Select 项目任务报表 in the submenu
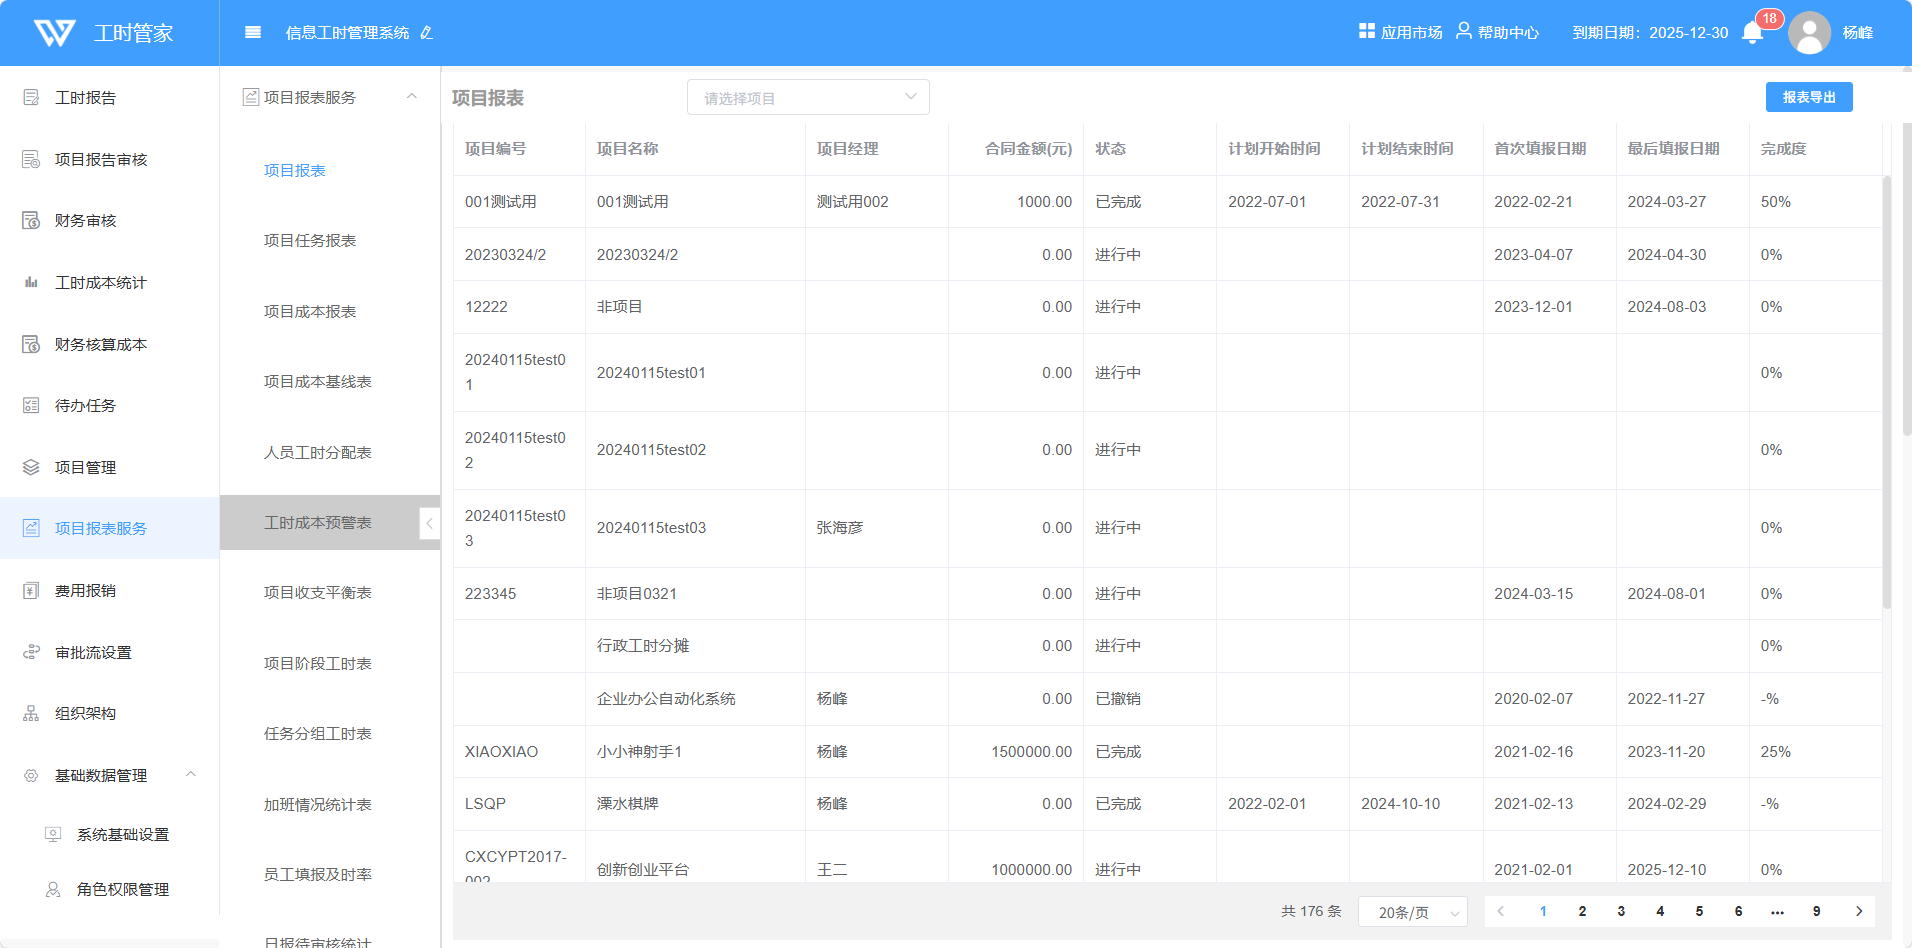Screen dimensions: 1912x948 (310, 241)
